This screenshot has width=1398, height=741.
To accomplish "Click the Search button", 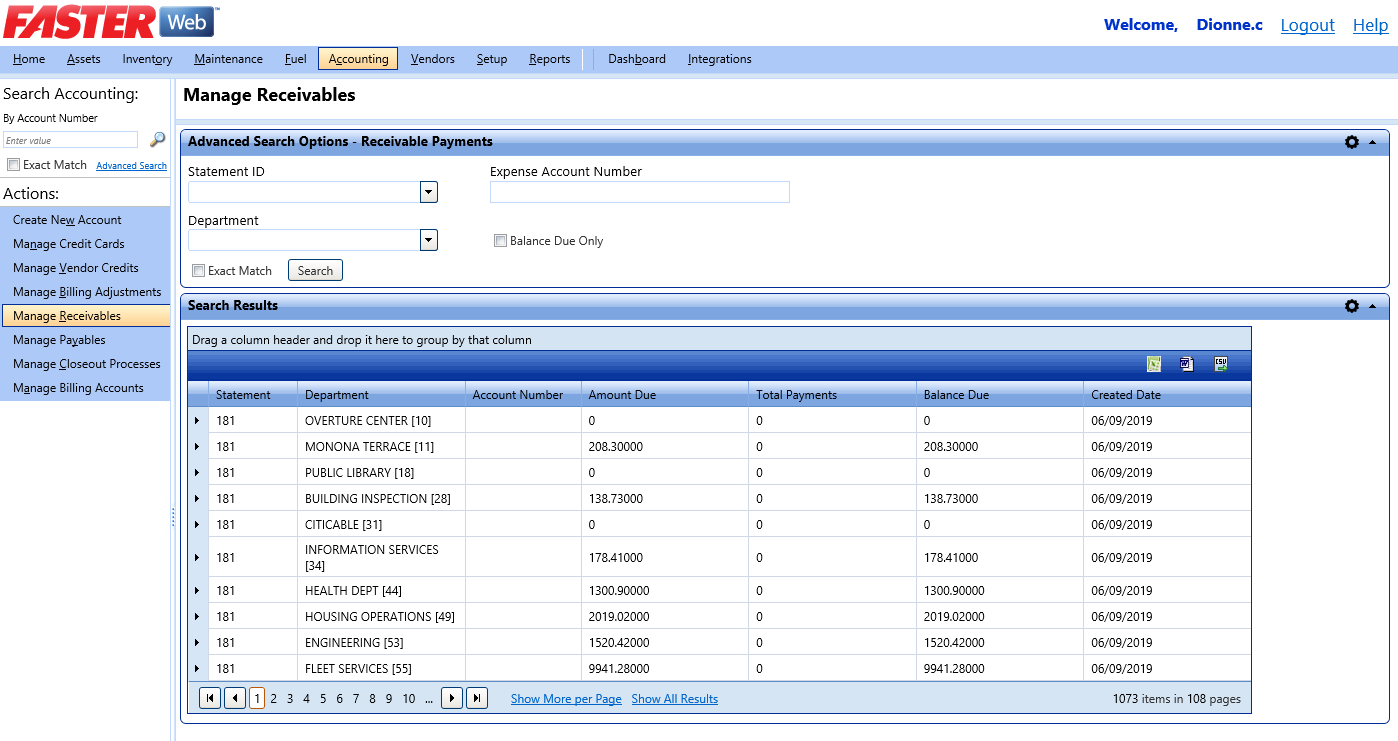I will 315,271.
